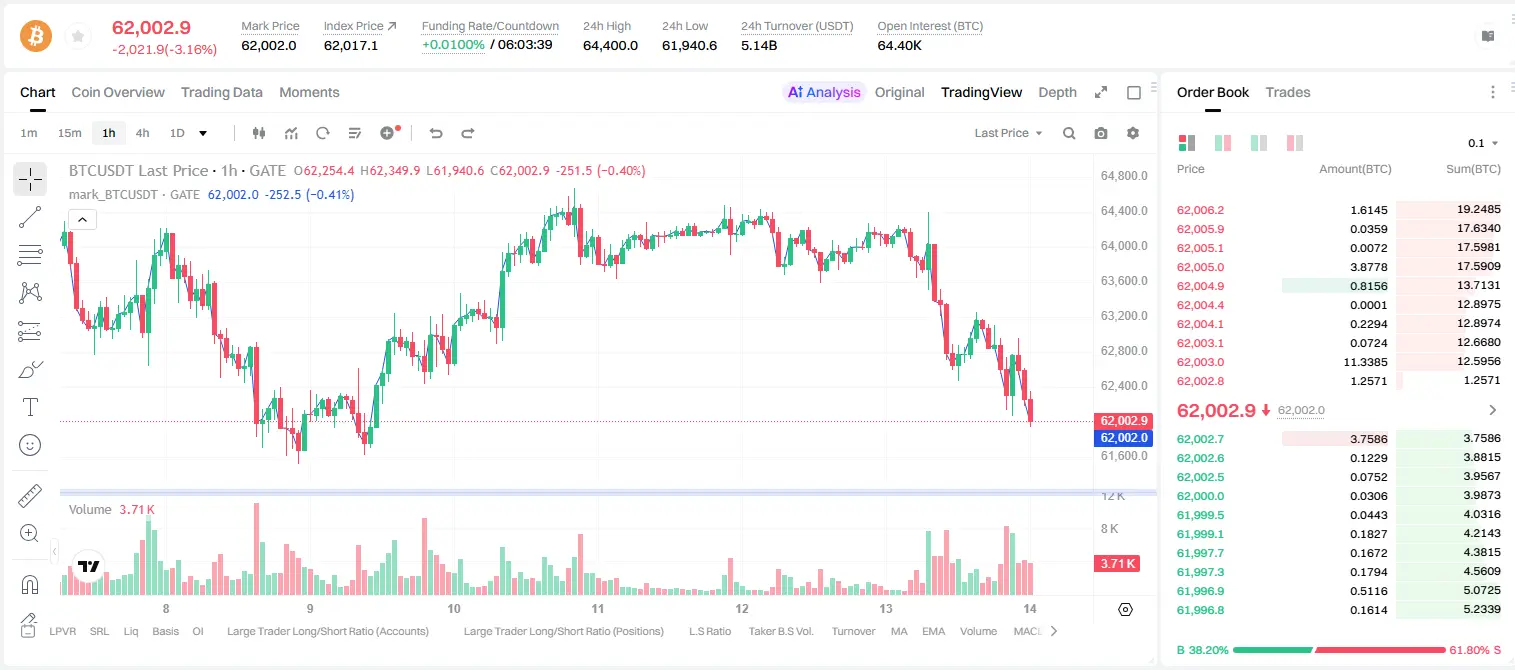Switch to the Trades tab

(x=1287, y=92)
